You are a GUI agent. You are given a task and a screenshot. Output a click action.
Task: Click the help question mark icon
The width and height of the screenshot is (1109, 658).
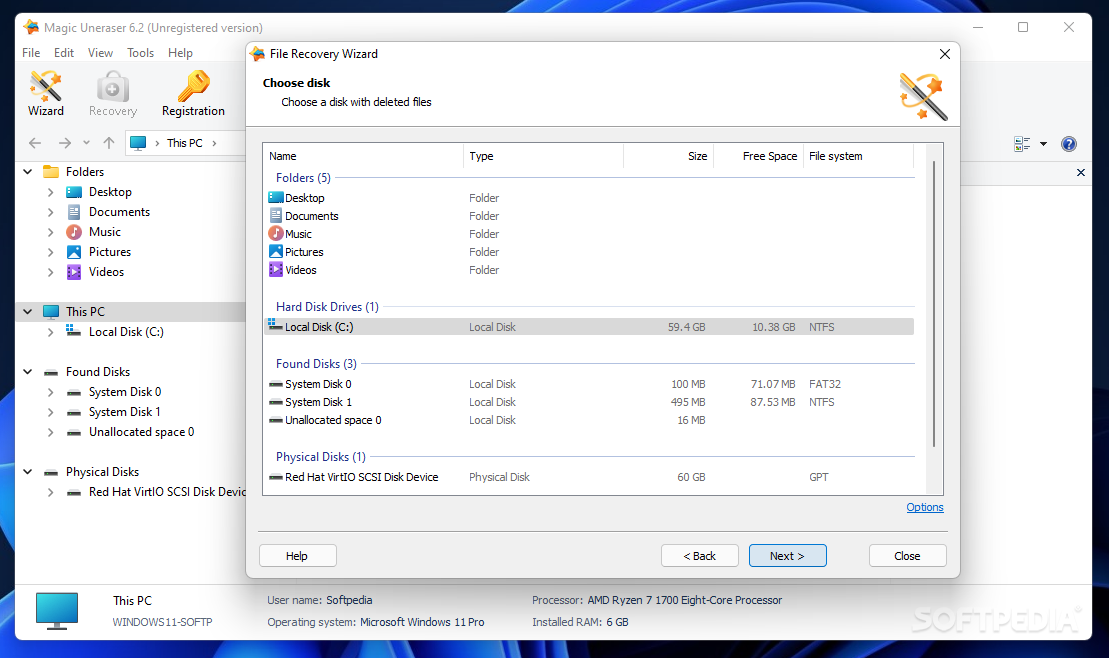(1069, 144)
